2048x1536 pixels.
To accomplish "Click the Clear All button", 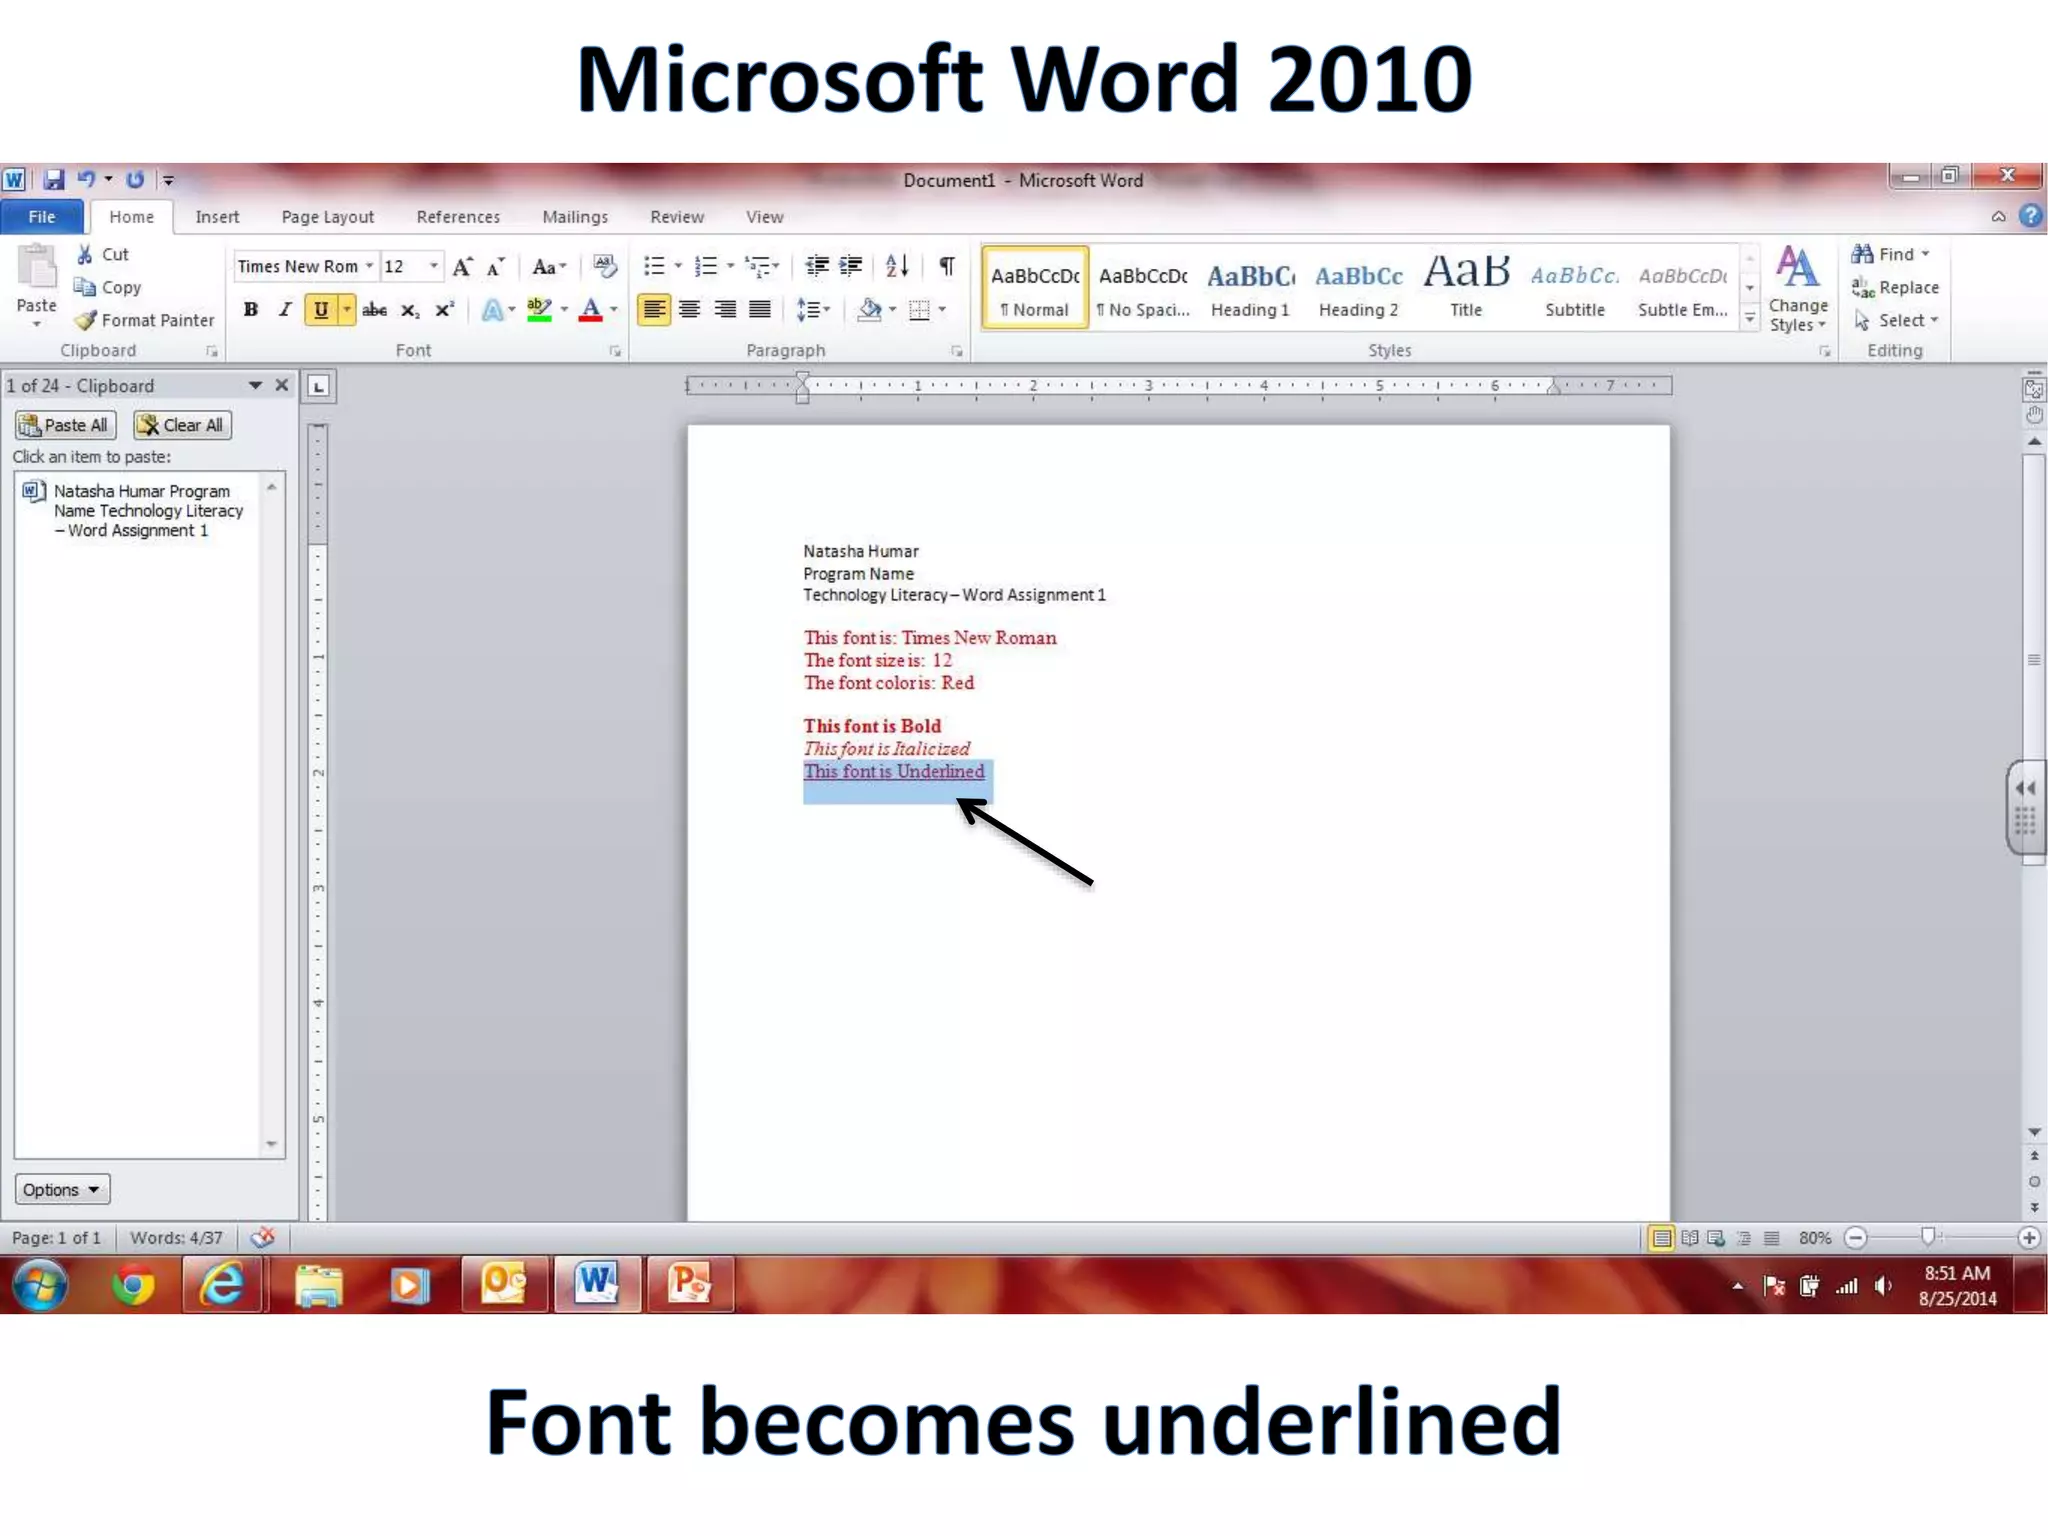I will pyautogui.click(x=183, y=425).
